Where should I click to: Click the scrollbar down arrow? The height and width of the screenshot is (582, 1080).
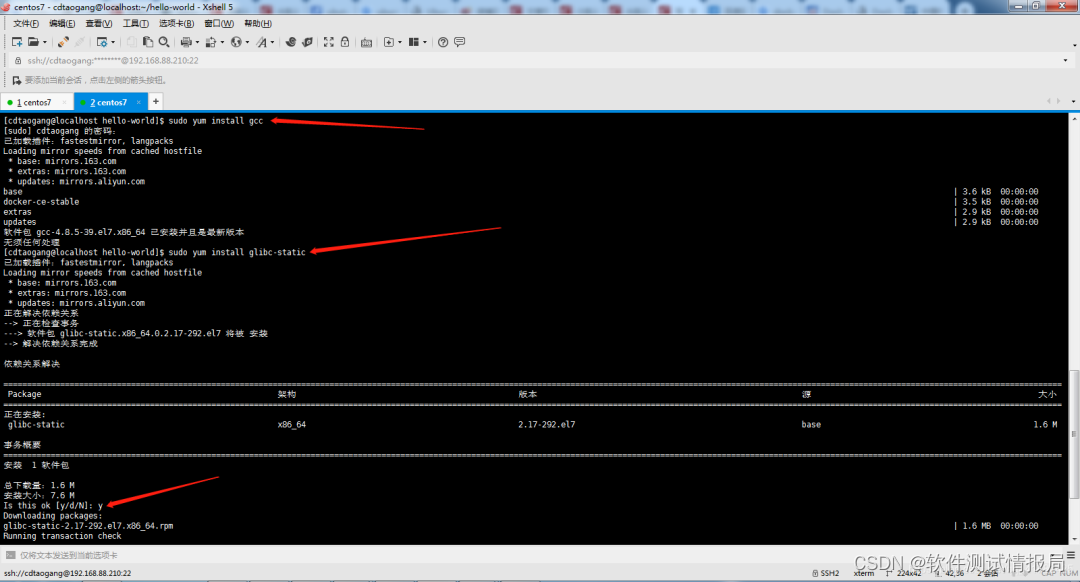[x=1074, y=539]
